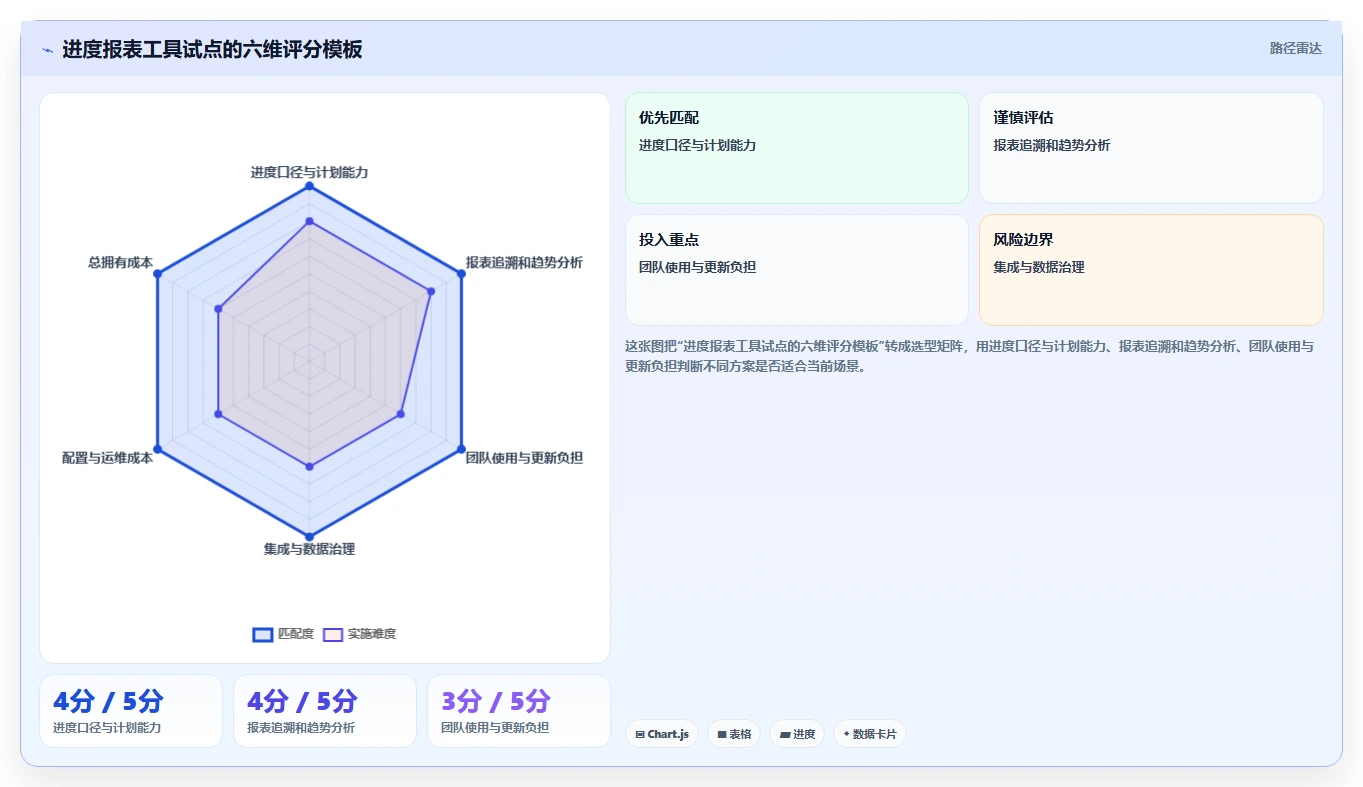Screen dimensions: 1363x787
Task: Toggle the 实施难度 legend swatch
Action: click(333, 634)
